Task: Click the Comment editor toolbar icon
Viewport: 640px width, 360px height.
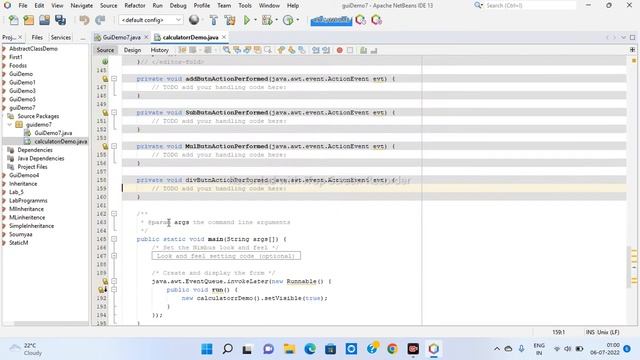Action: click(x=363, y=50)
